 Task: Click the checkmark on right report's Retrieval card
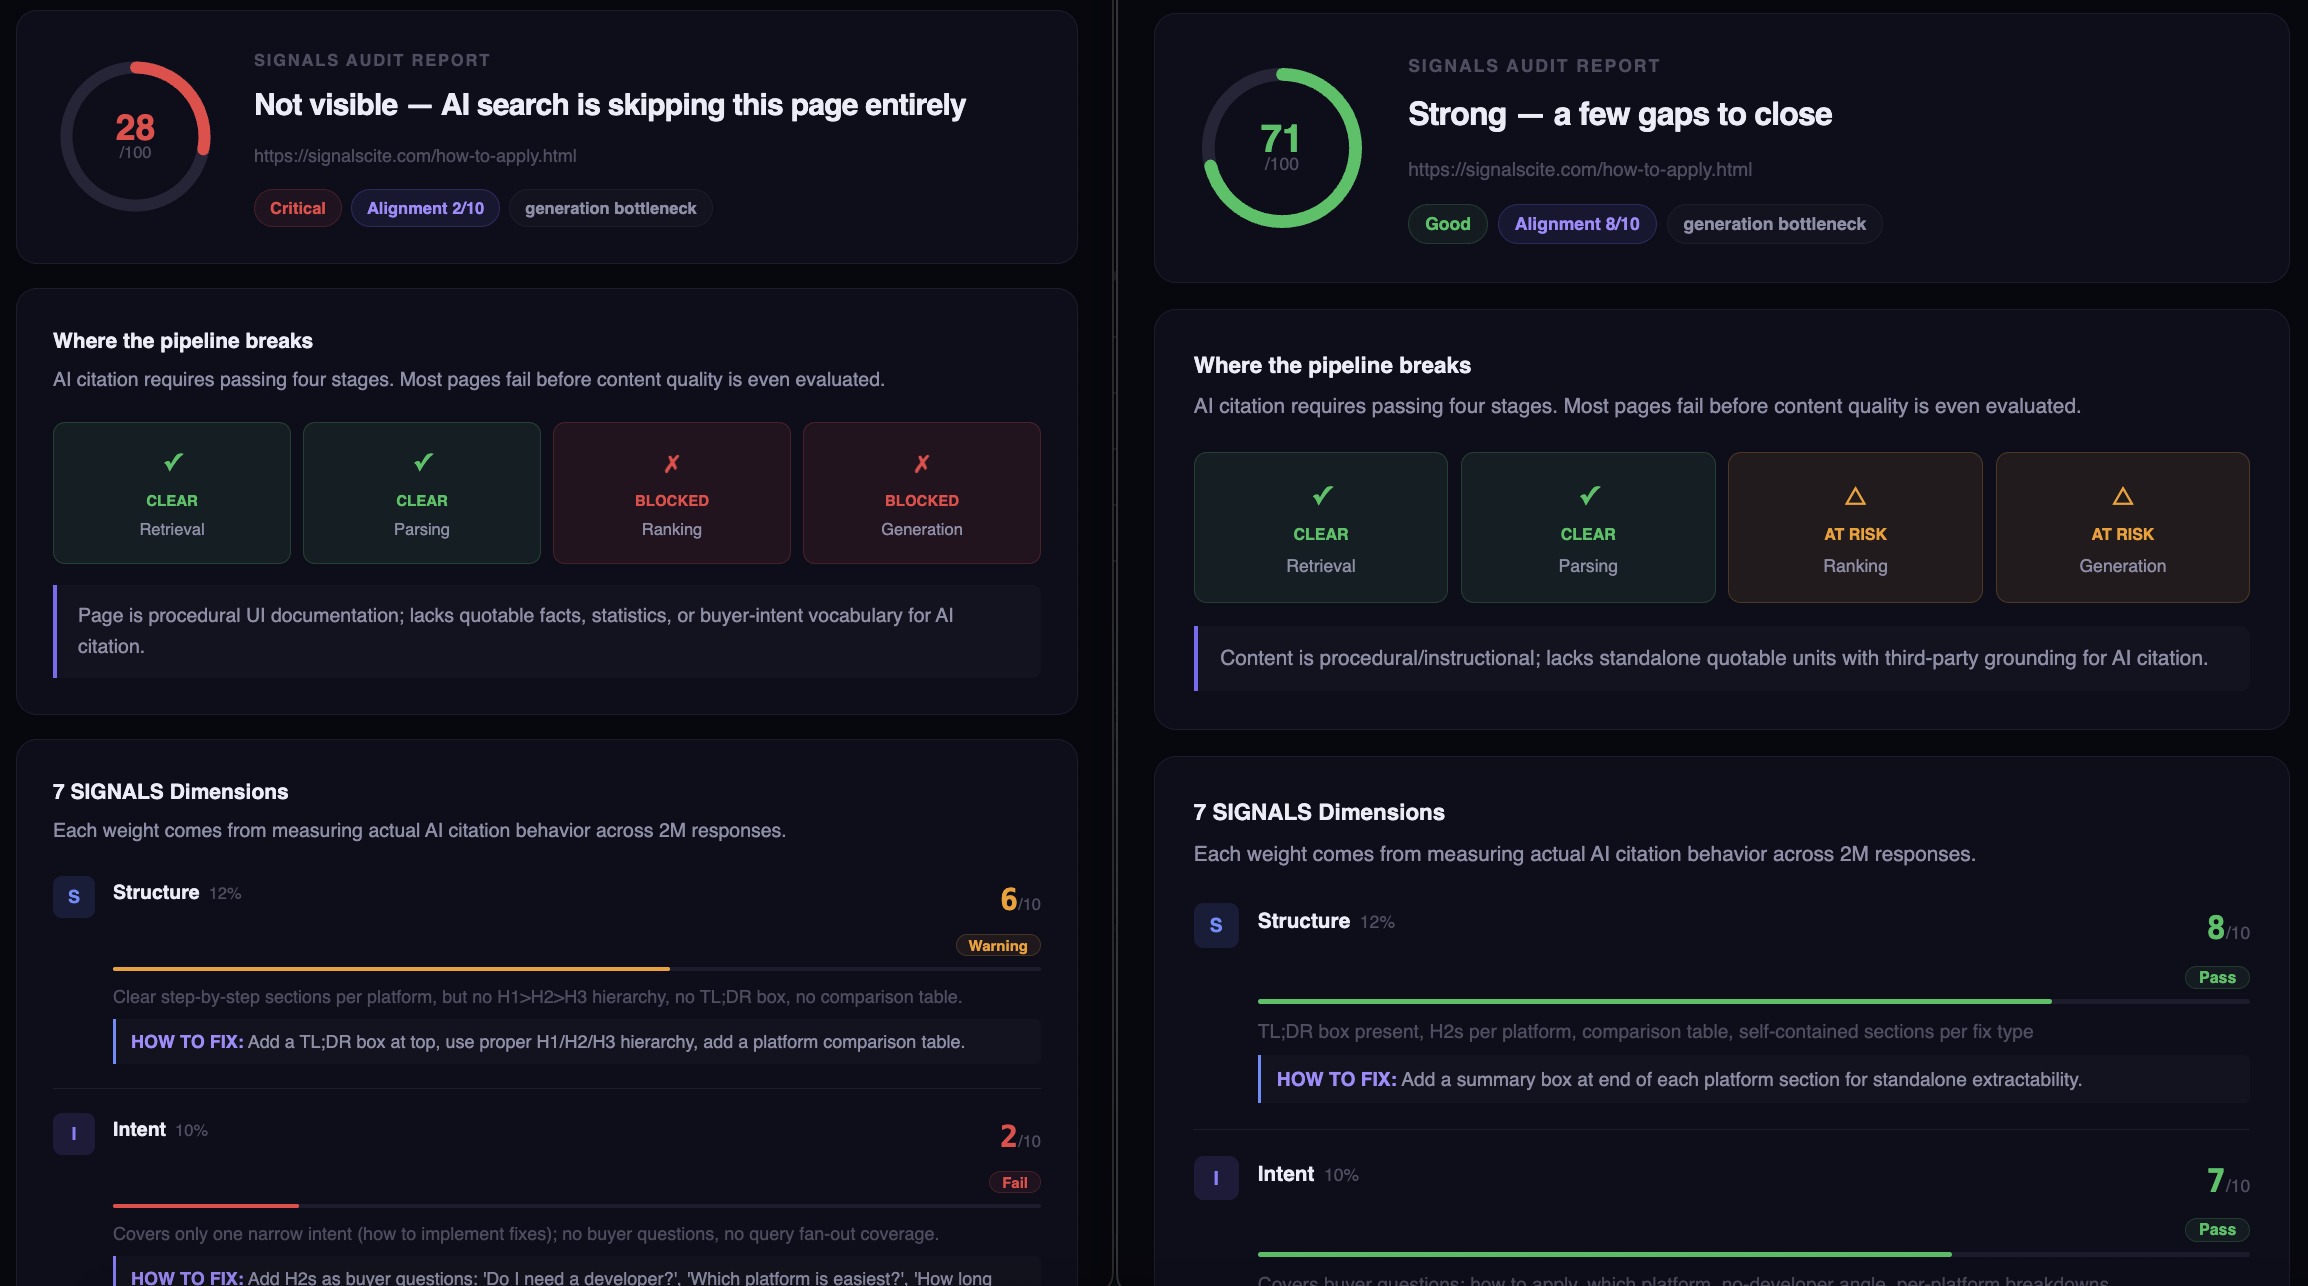(x=1322, y=495)
